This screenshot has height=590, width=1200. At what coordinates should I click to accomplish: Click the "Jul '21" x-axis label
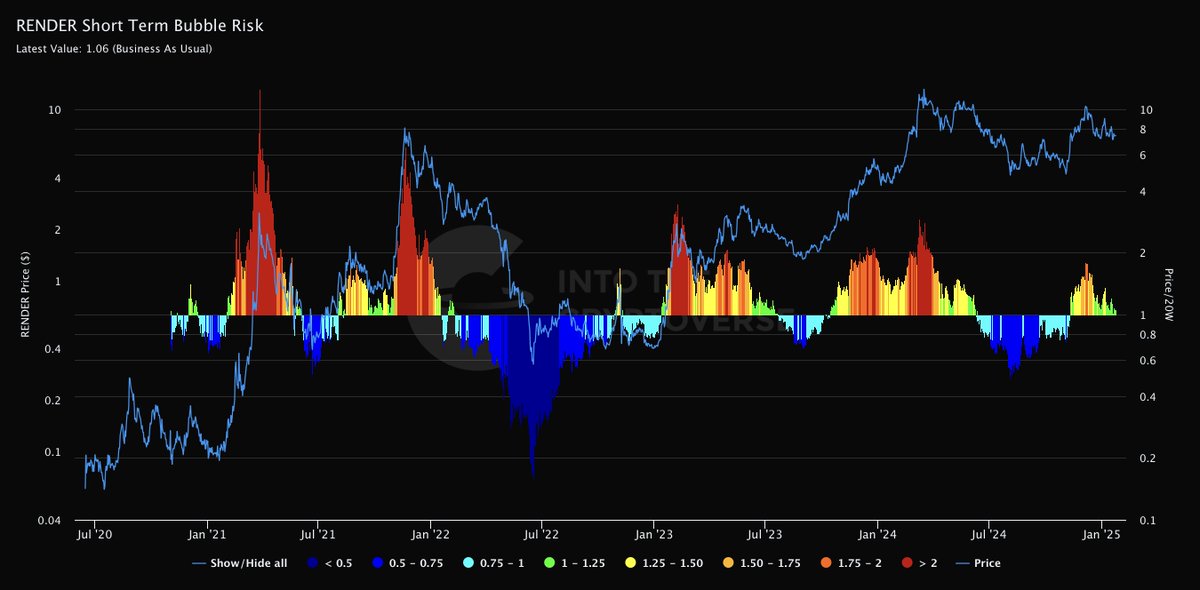click(x=318, y=536)
